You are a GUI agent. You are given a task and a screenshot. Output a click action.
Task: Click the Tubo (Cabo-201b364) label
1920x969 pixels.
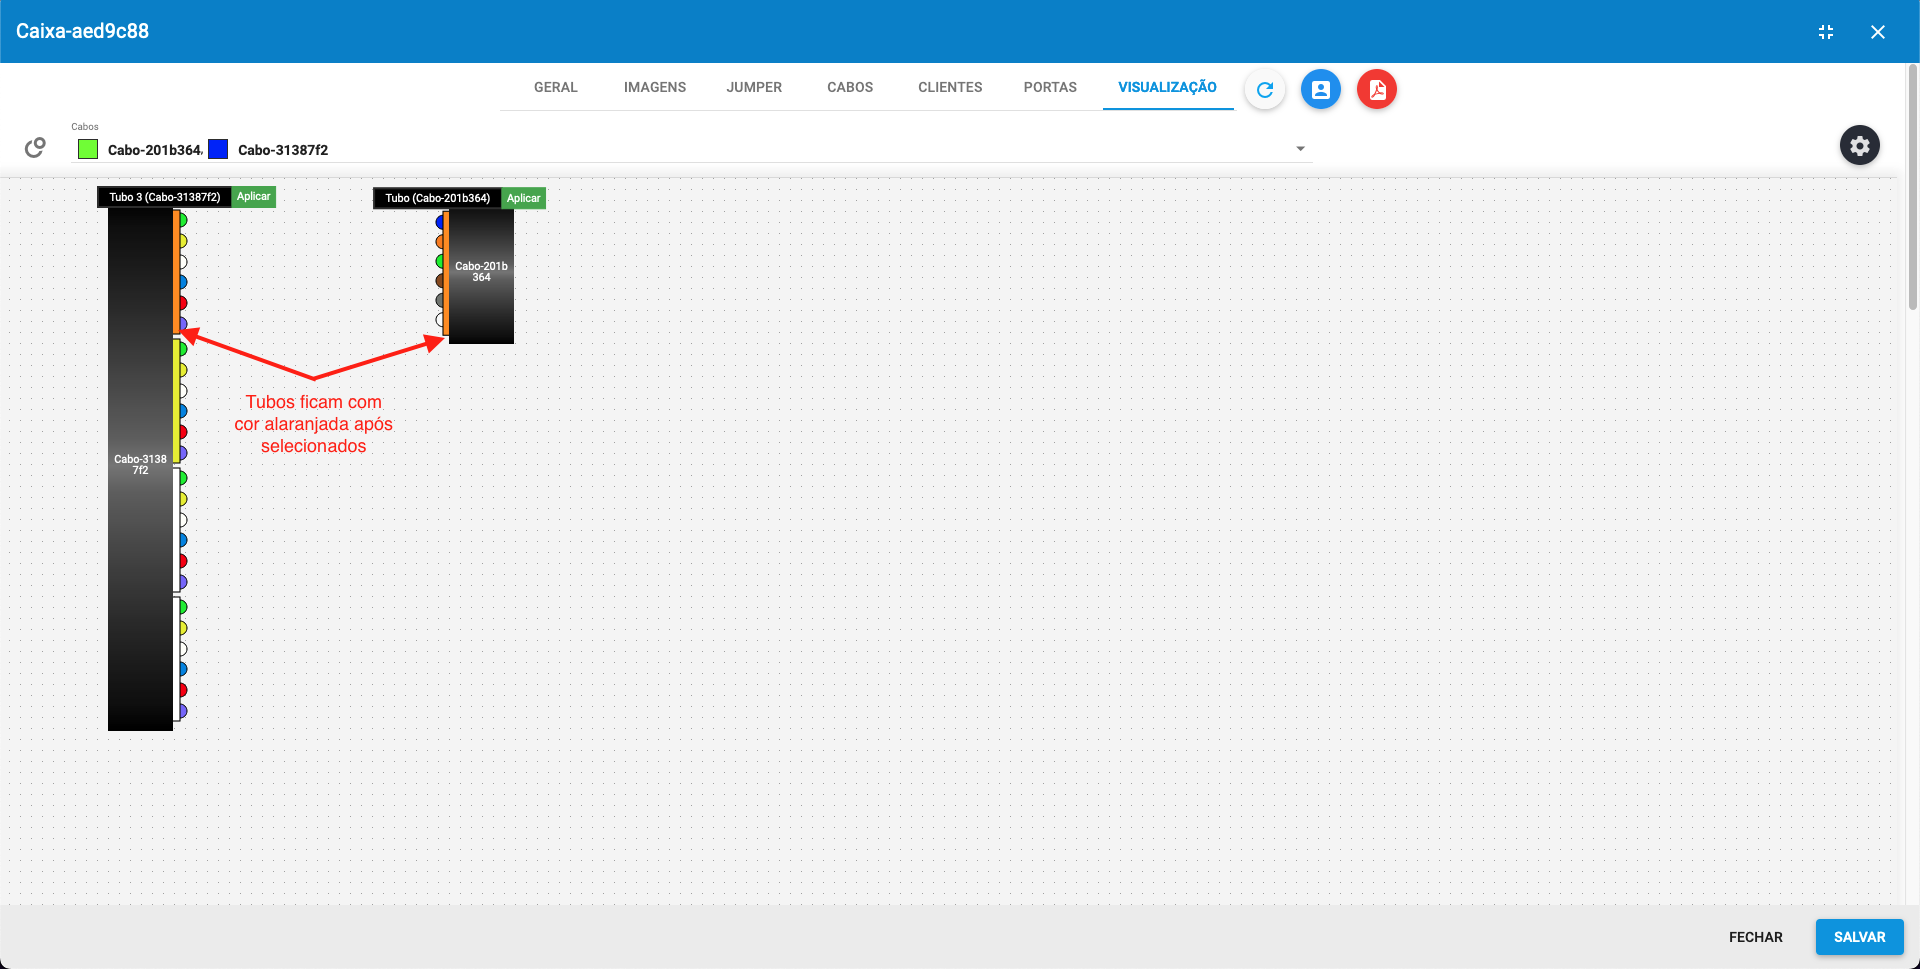pyautogui.click(x=438, y=198)
